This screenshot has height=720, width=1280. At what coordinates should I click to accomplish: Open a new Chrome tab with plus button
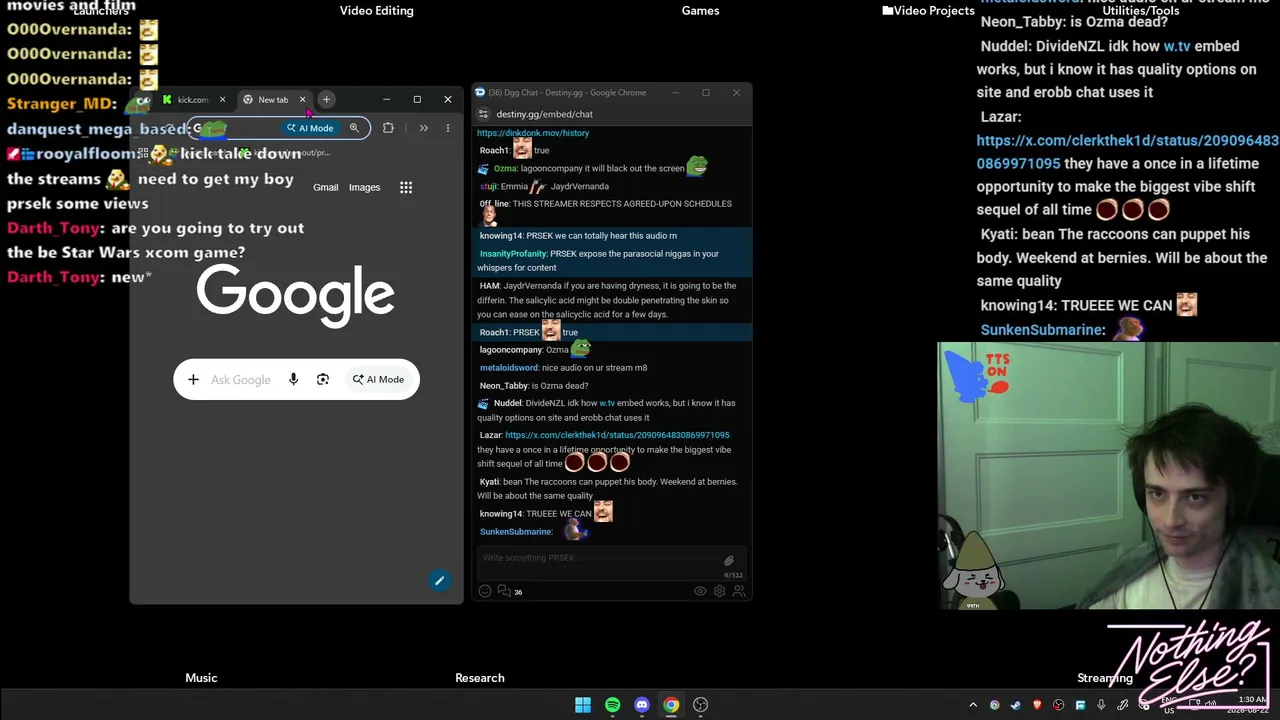pyautogui.click(x=326, y=99)
